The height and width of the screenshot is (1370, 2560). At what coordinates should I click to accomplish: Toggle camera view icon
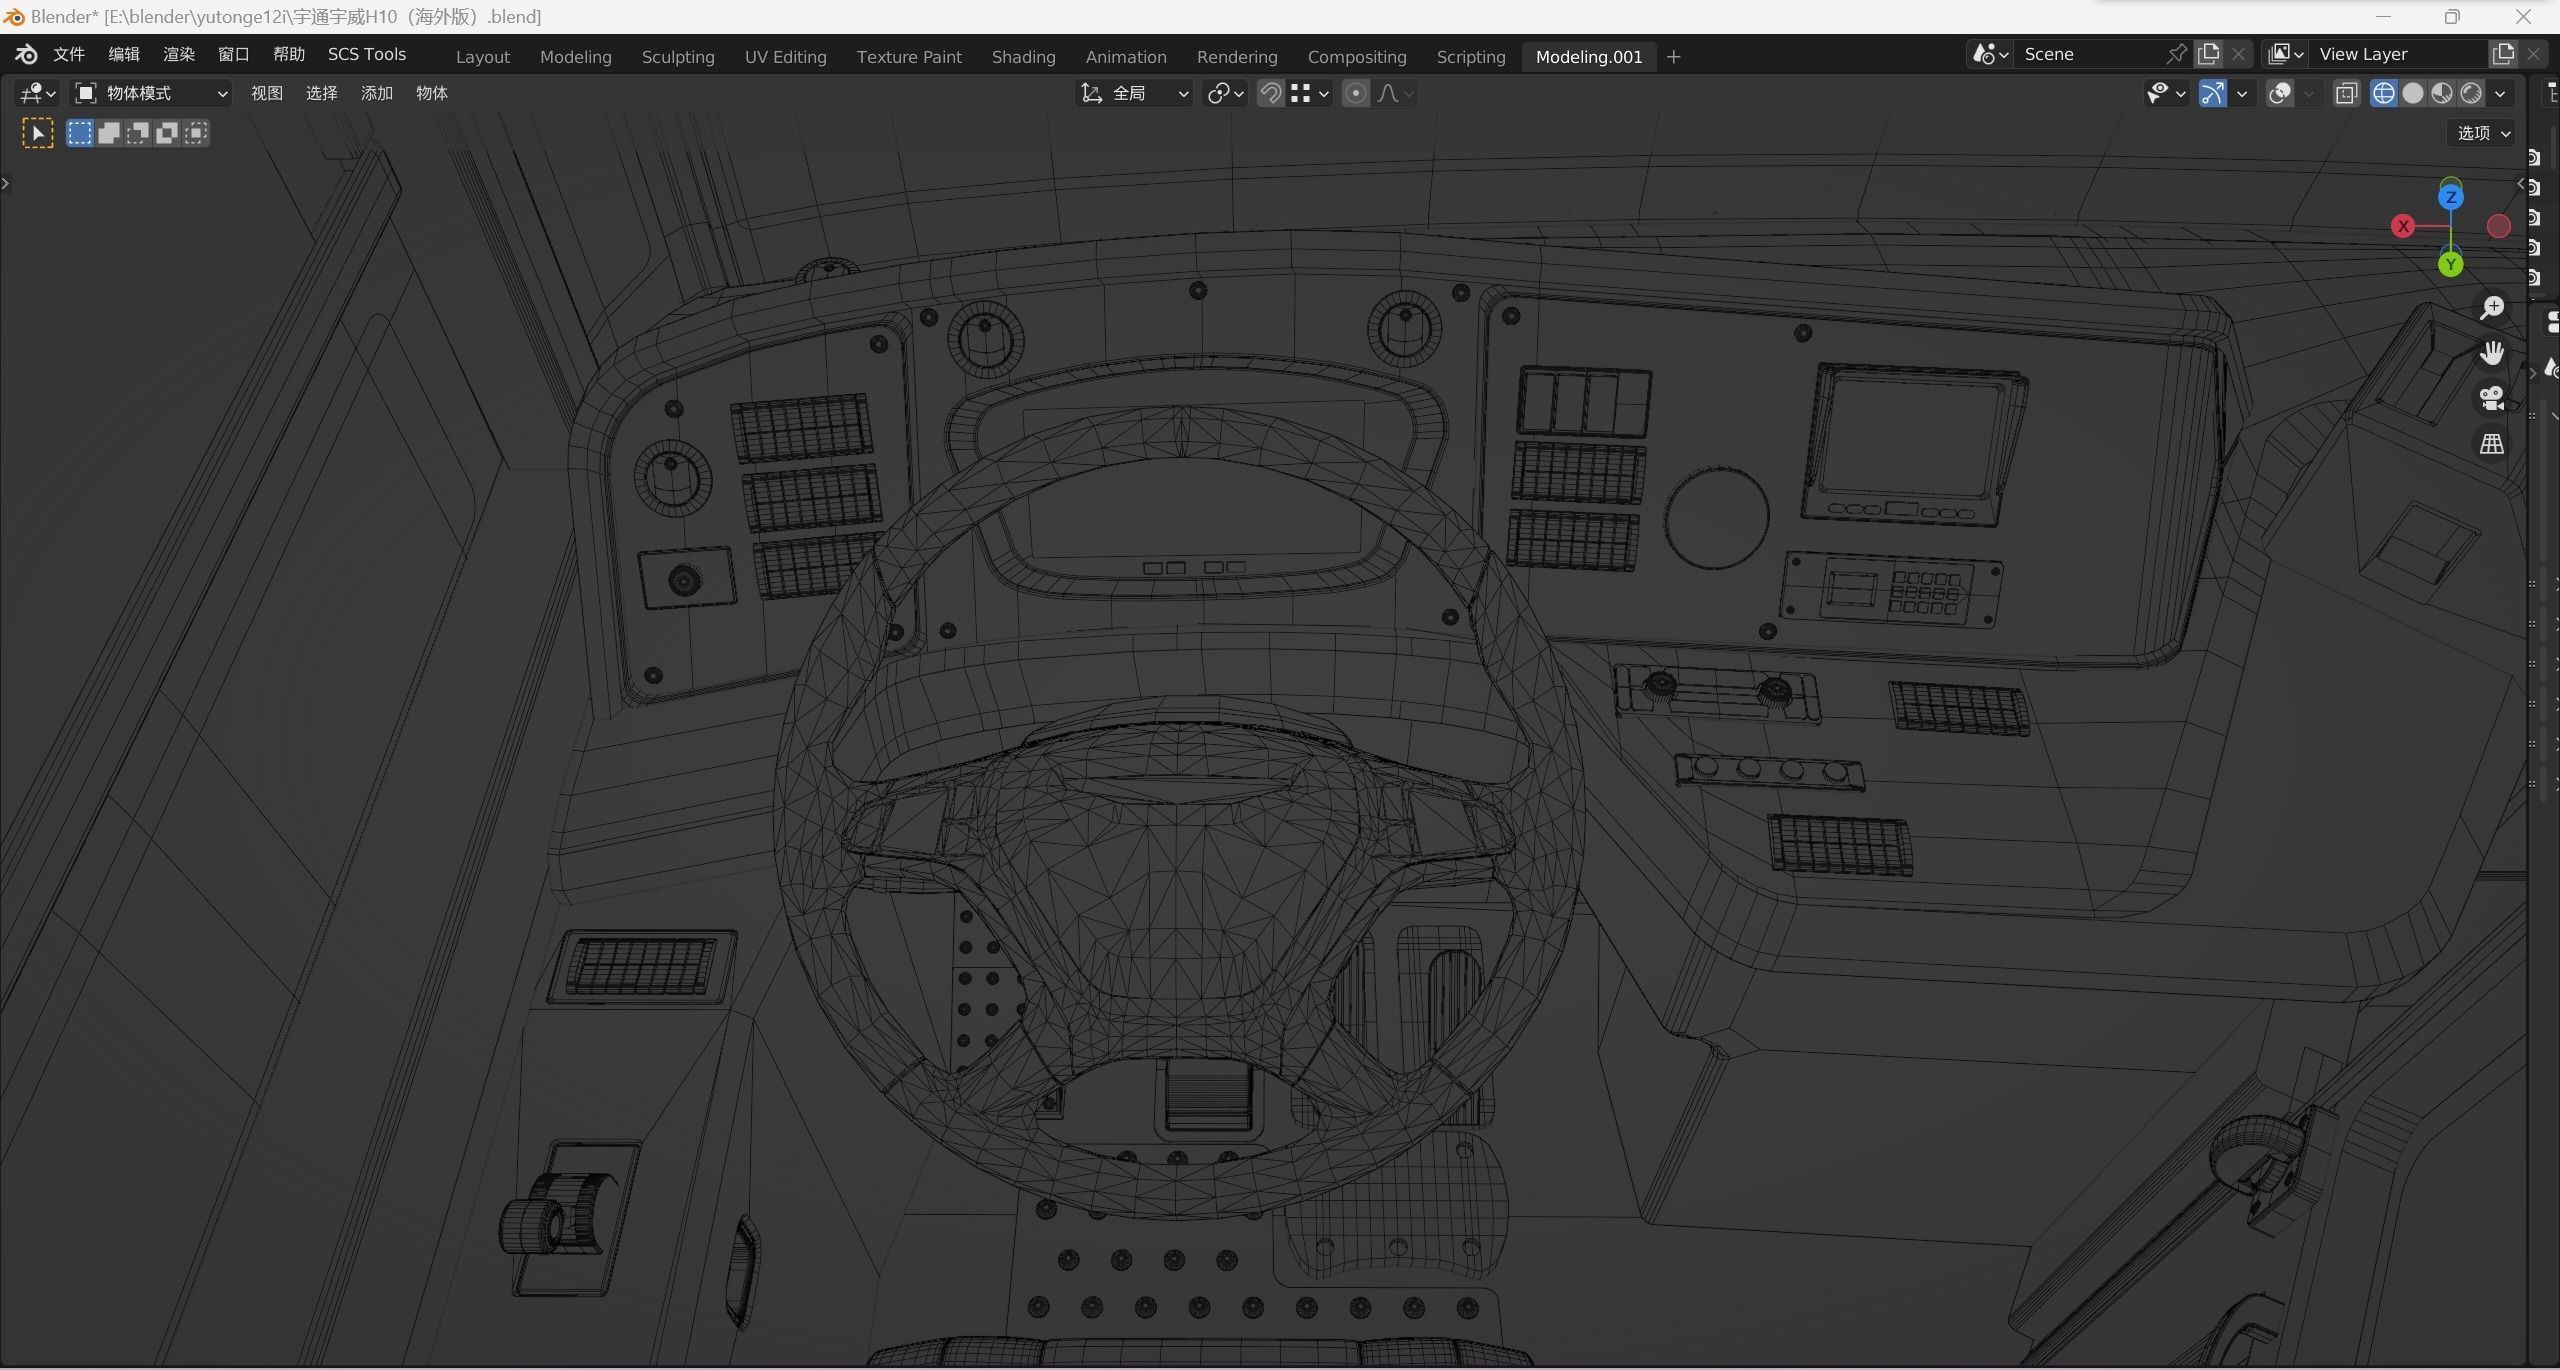2491,398
